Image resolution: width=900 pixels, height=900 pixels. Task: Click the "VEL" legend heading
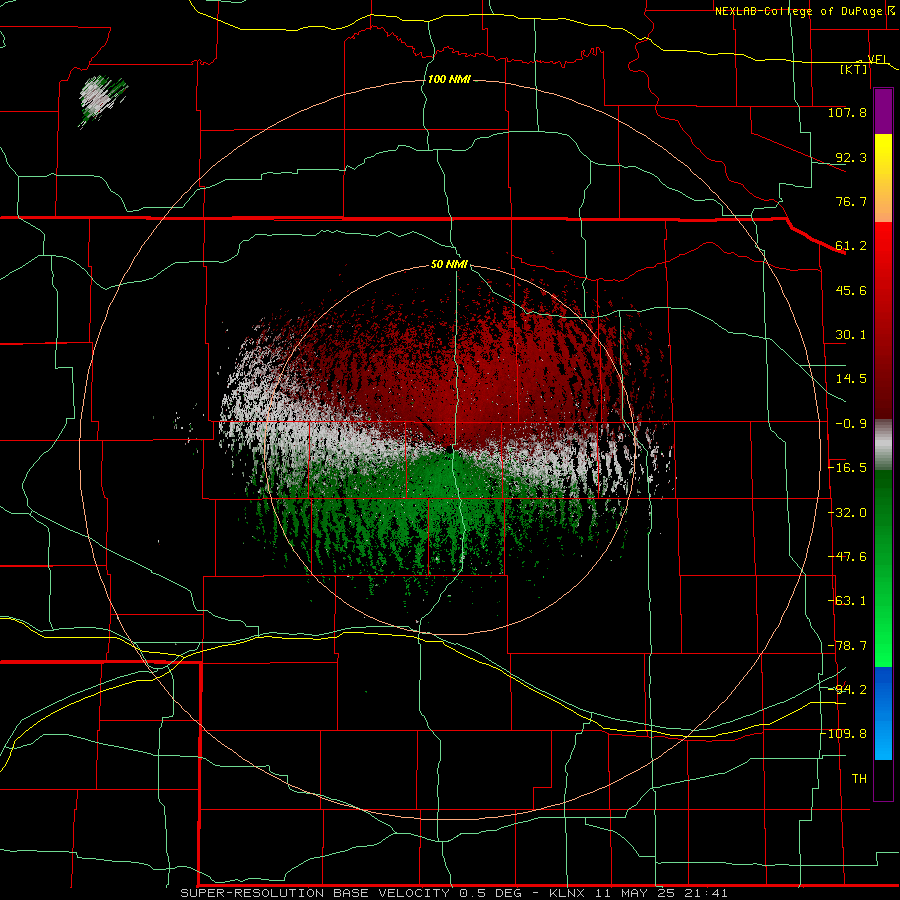(878, 60)
